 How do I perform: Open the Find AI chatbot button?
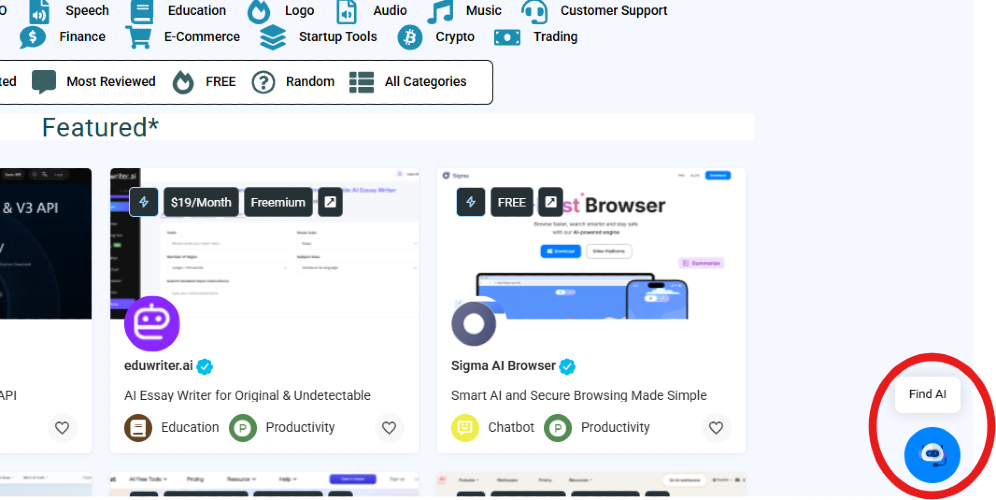point(932,455)
